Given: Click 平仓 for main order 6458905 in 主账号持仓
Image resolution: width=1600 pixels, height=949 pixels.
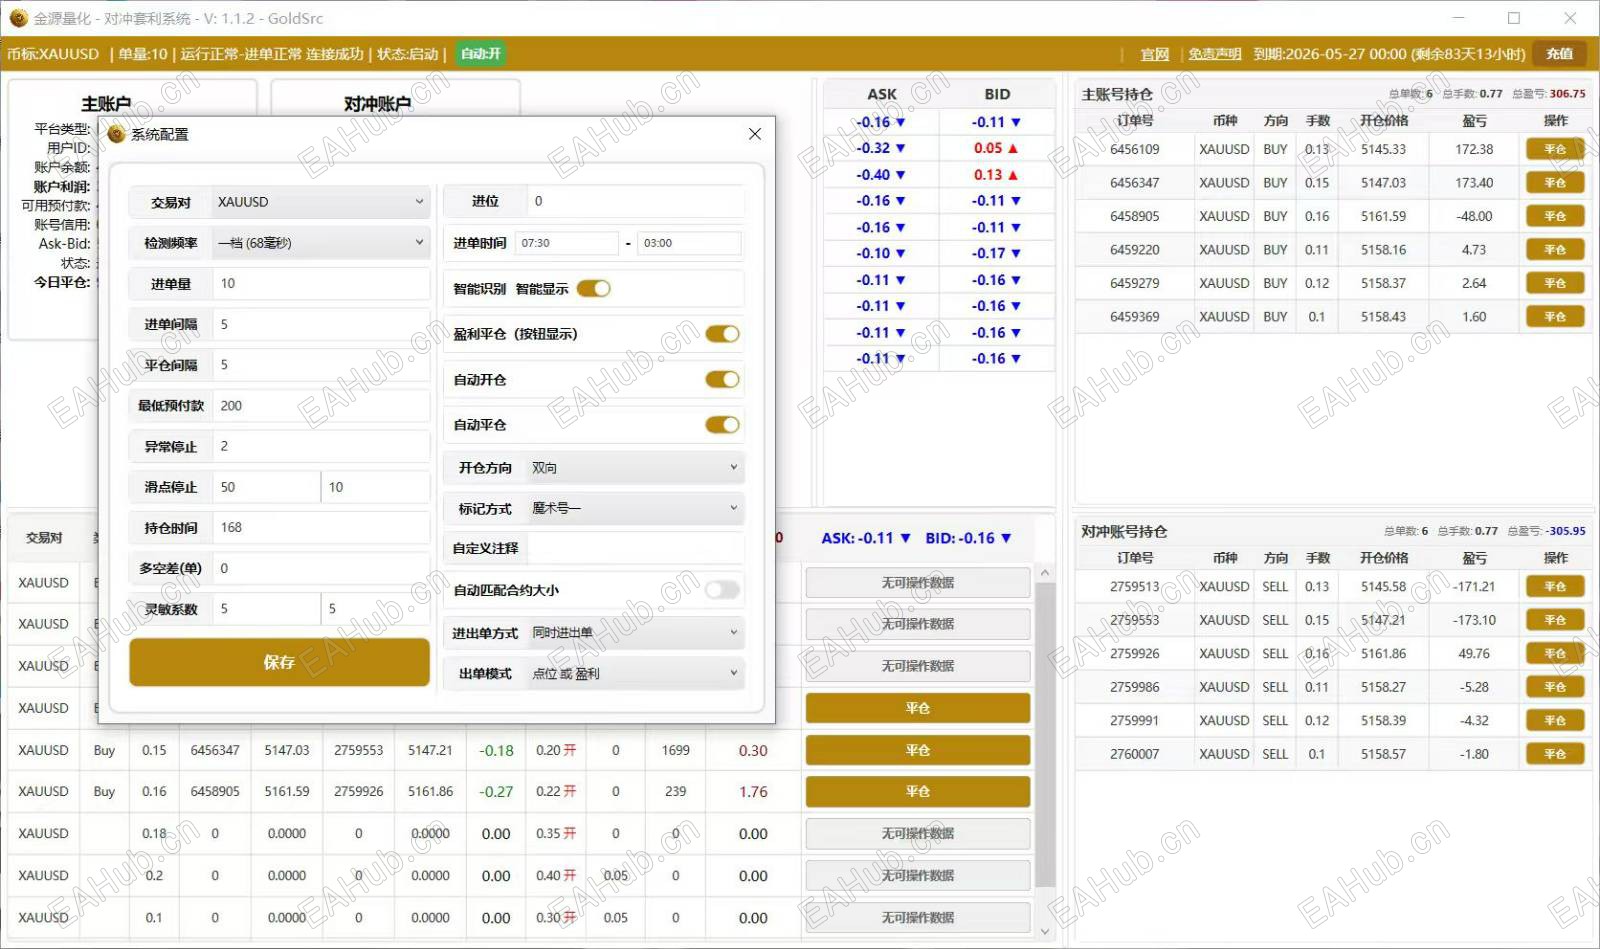Looking at the screenshot, I should [1555, 216].
